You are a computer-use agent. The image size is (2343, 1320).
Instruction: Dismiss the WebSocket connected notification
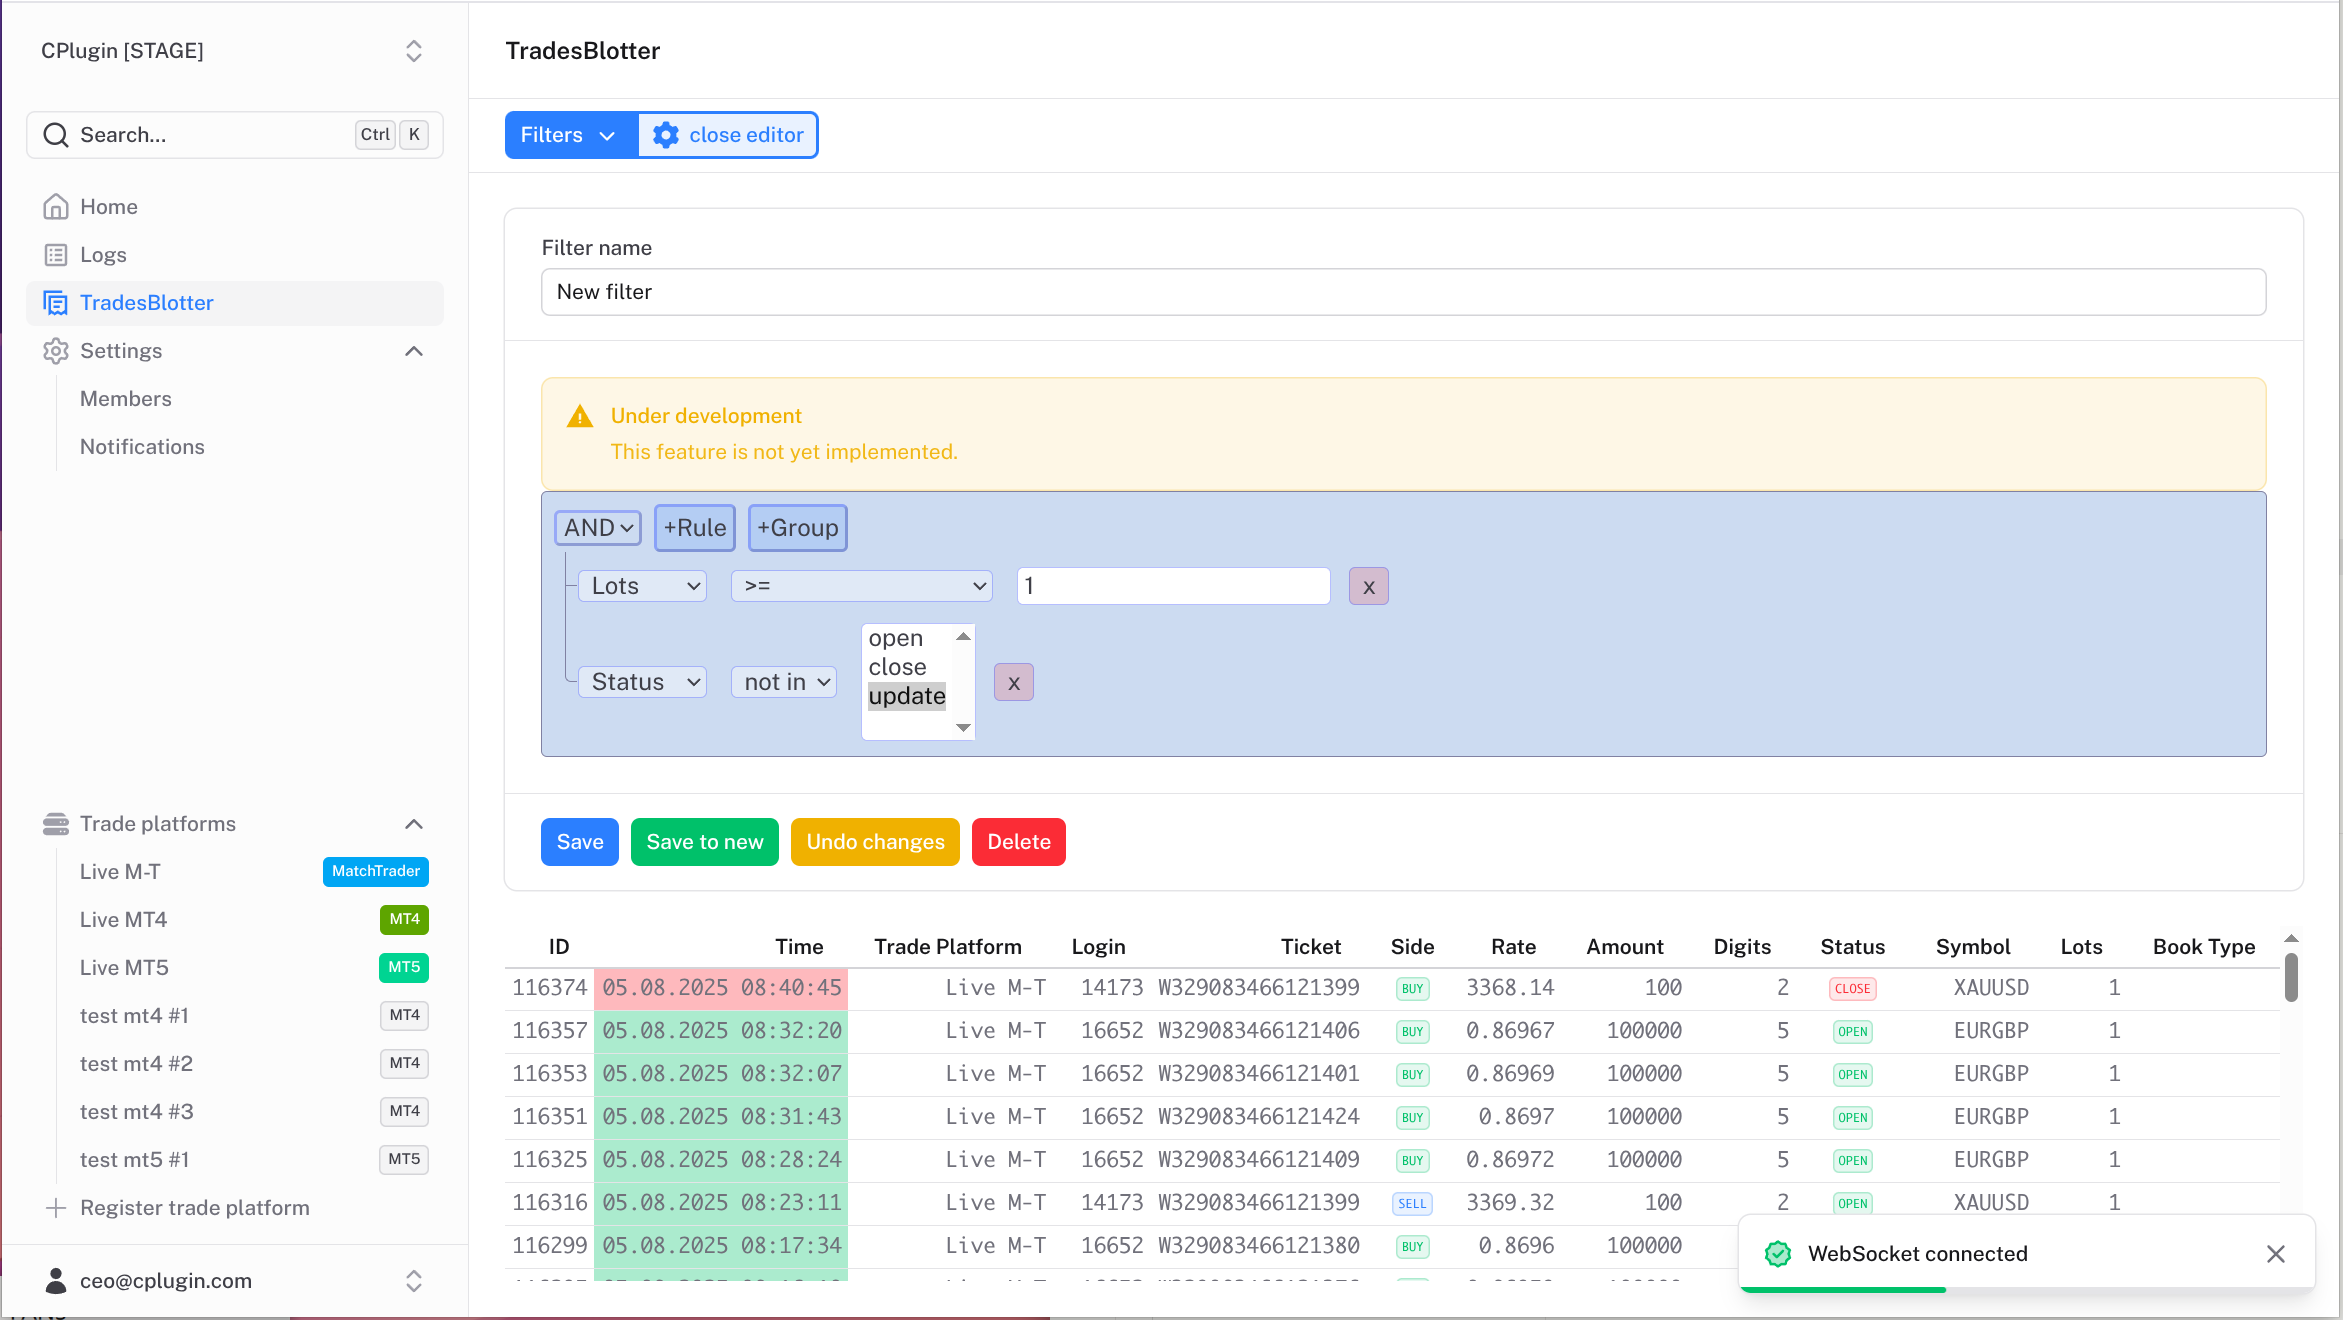[2276, 1254]
